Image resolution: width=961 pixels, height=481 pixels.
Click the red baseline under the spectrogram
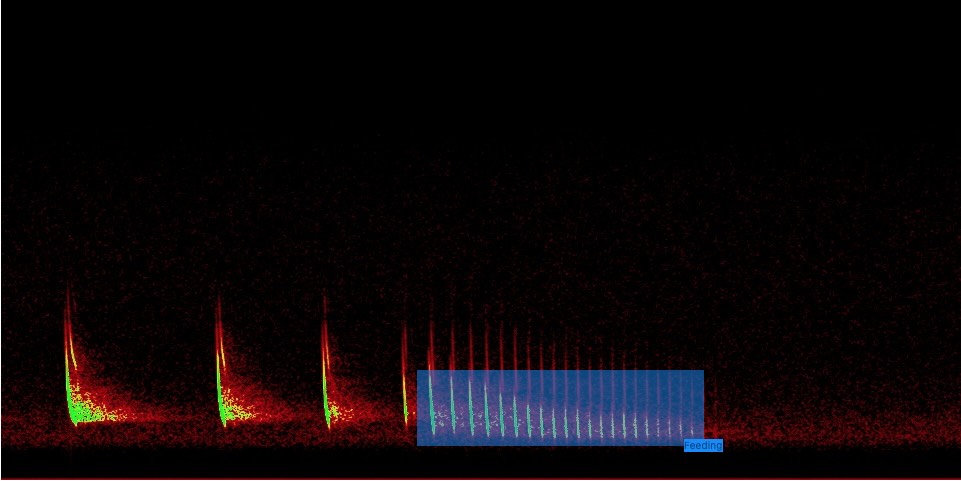[480, 478]
